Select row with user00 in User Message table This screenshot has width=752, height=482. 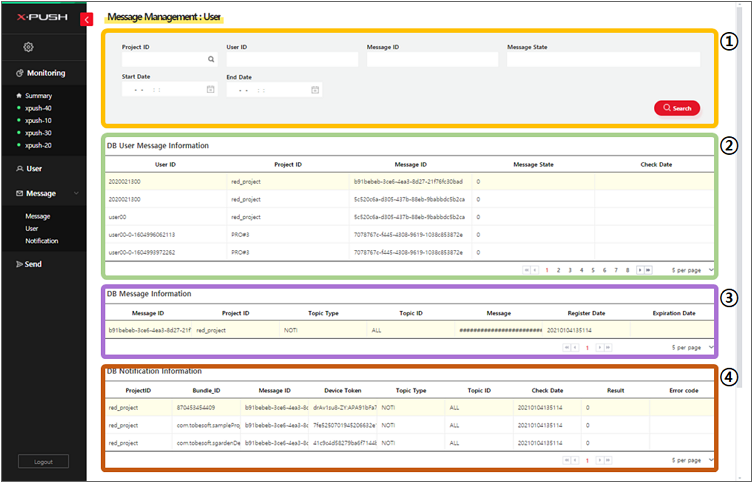(x=410, y=217)
